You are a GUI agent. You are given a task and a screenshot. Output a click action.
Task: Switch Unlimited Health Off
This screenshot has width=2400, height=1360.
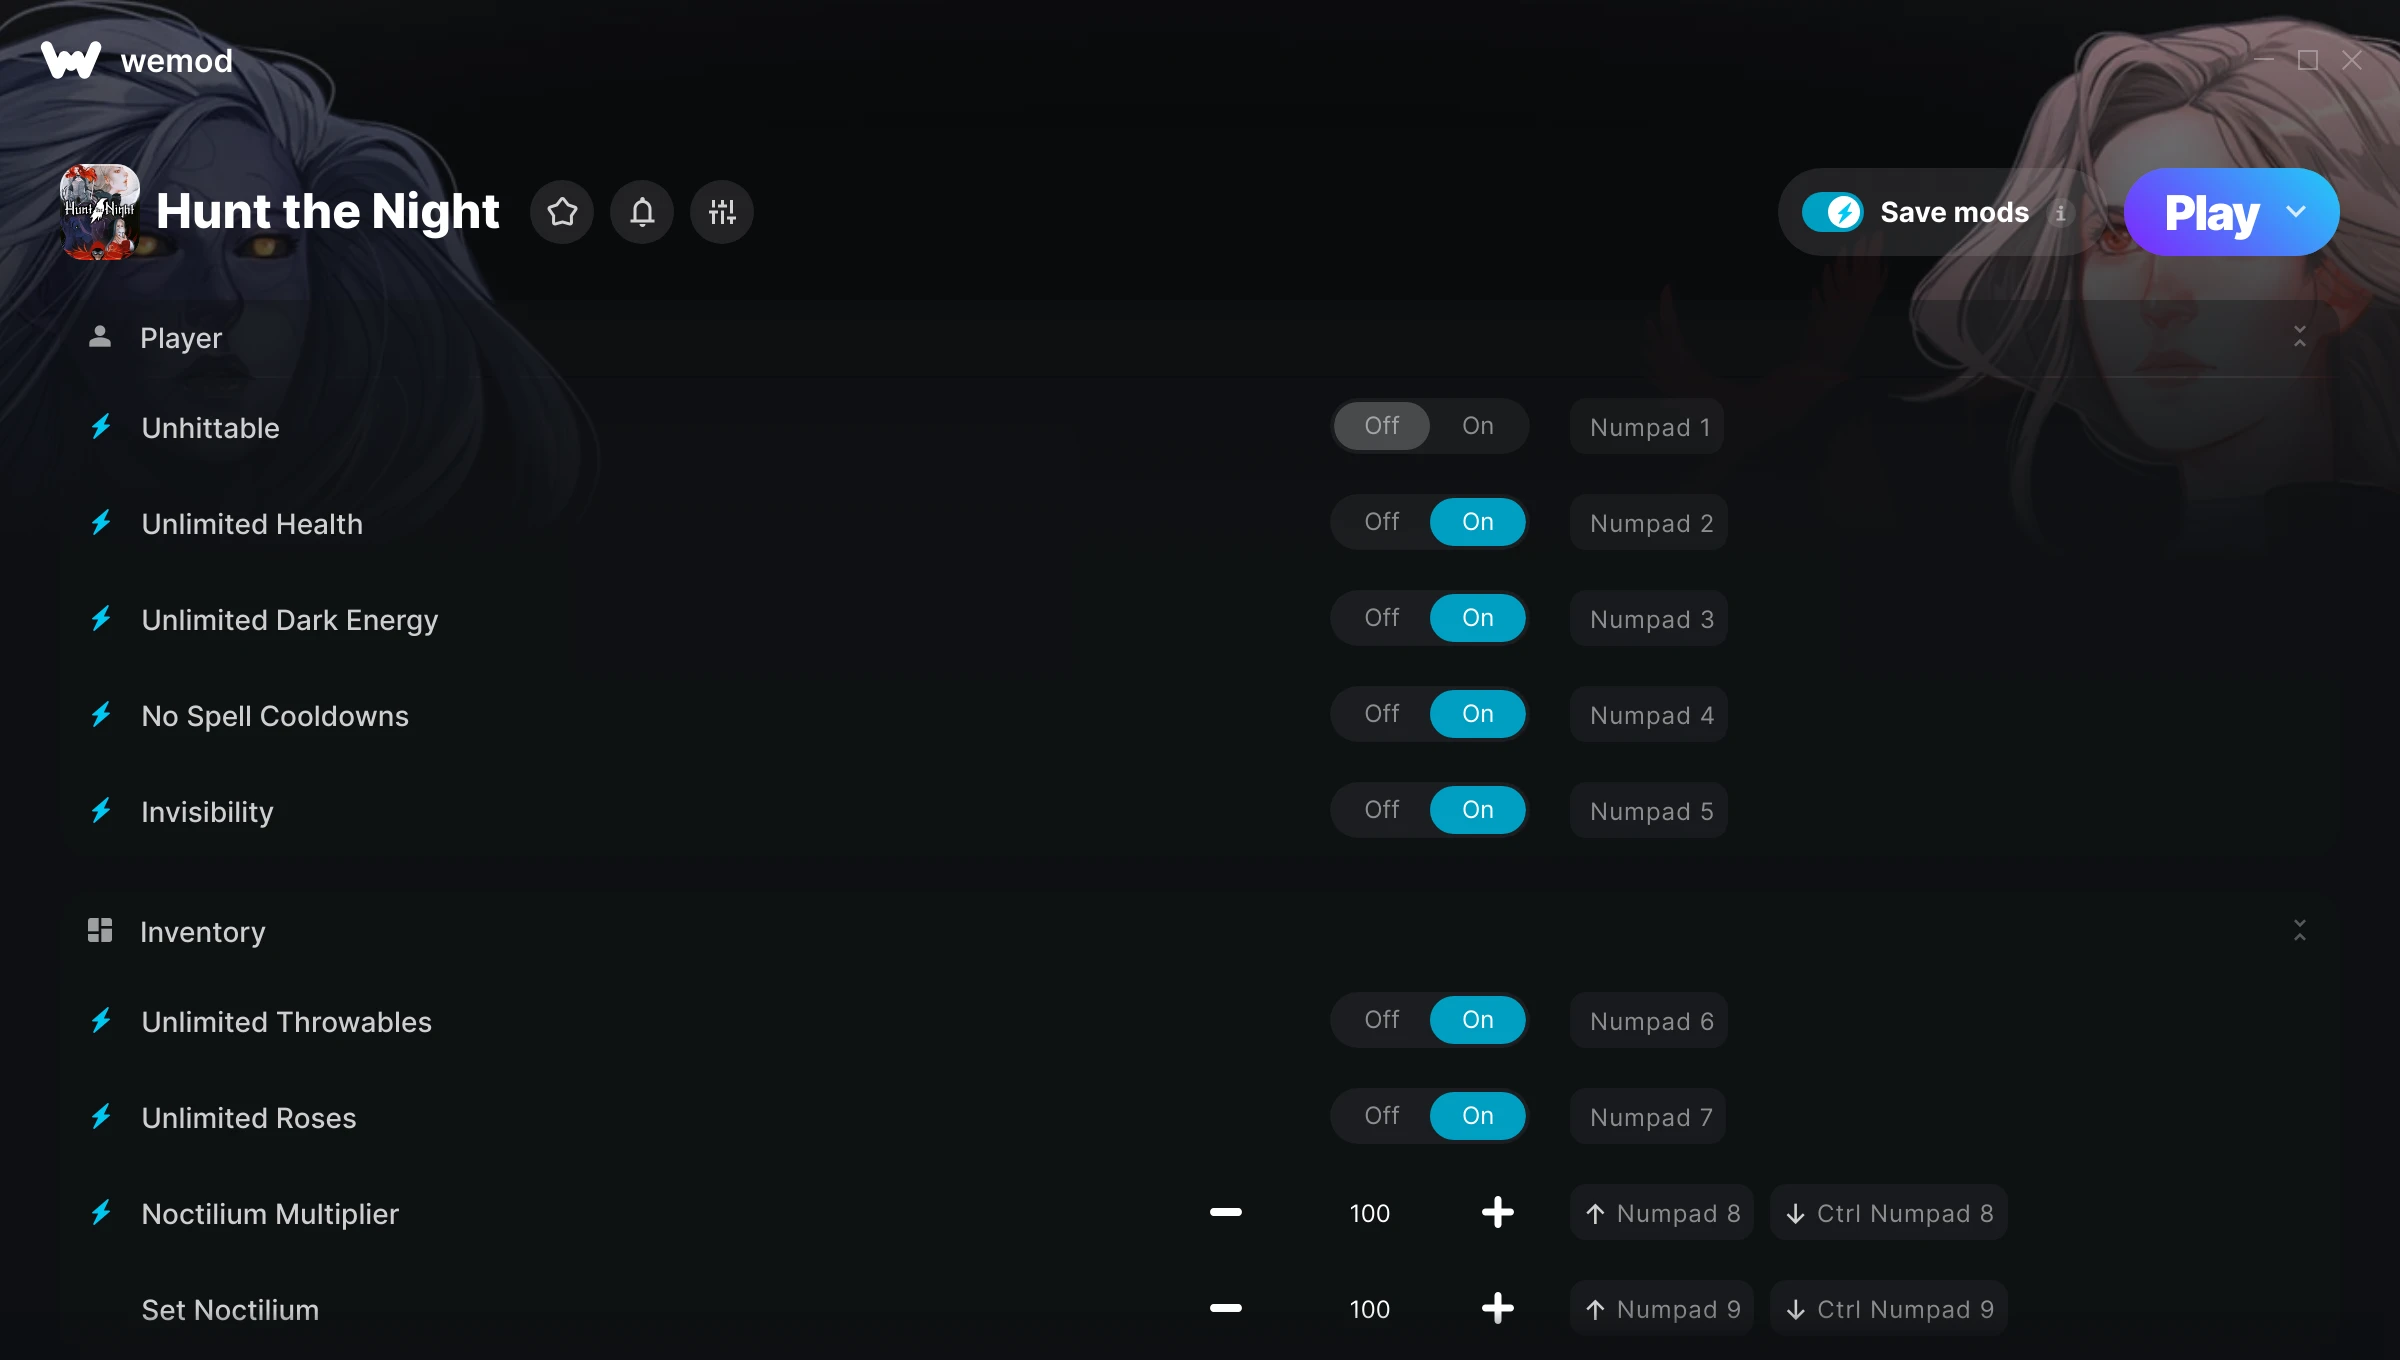[x=1381, y=522]
